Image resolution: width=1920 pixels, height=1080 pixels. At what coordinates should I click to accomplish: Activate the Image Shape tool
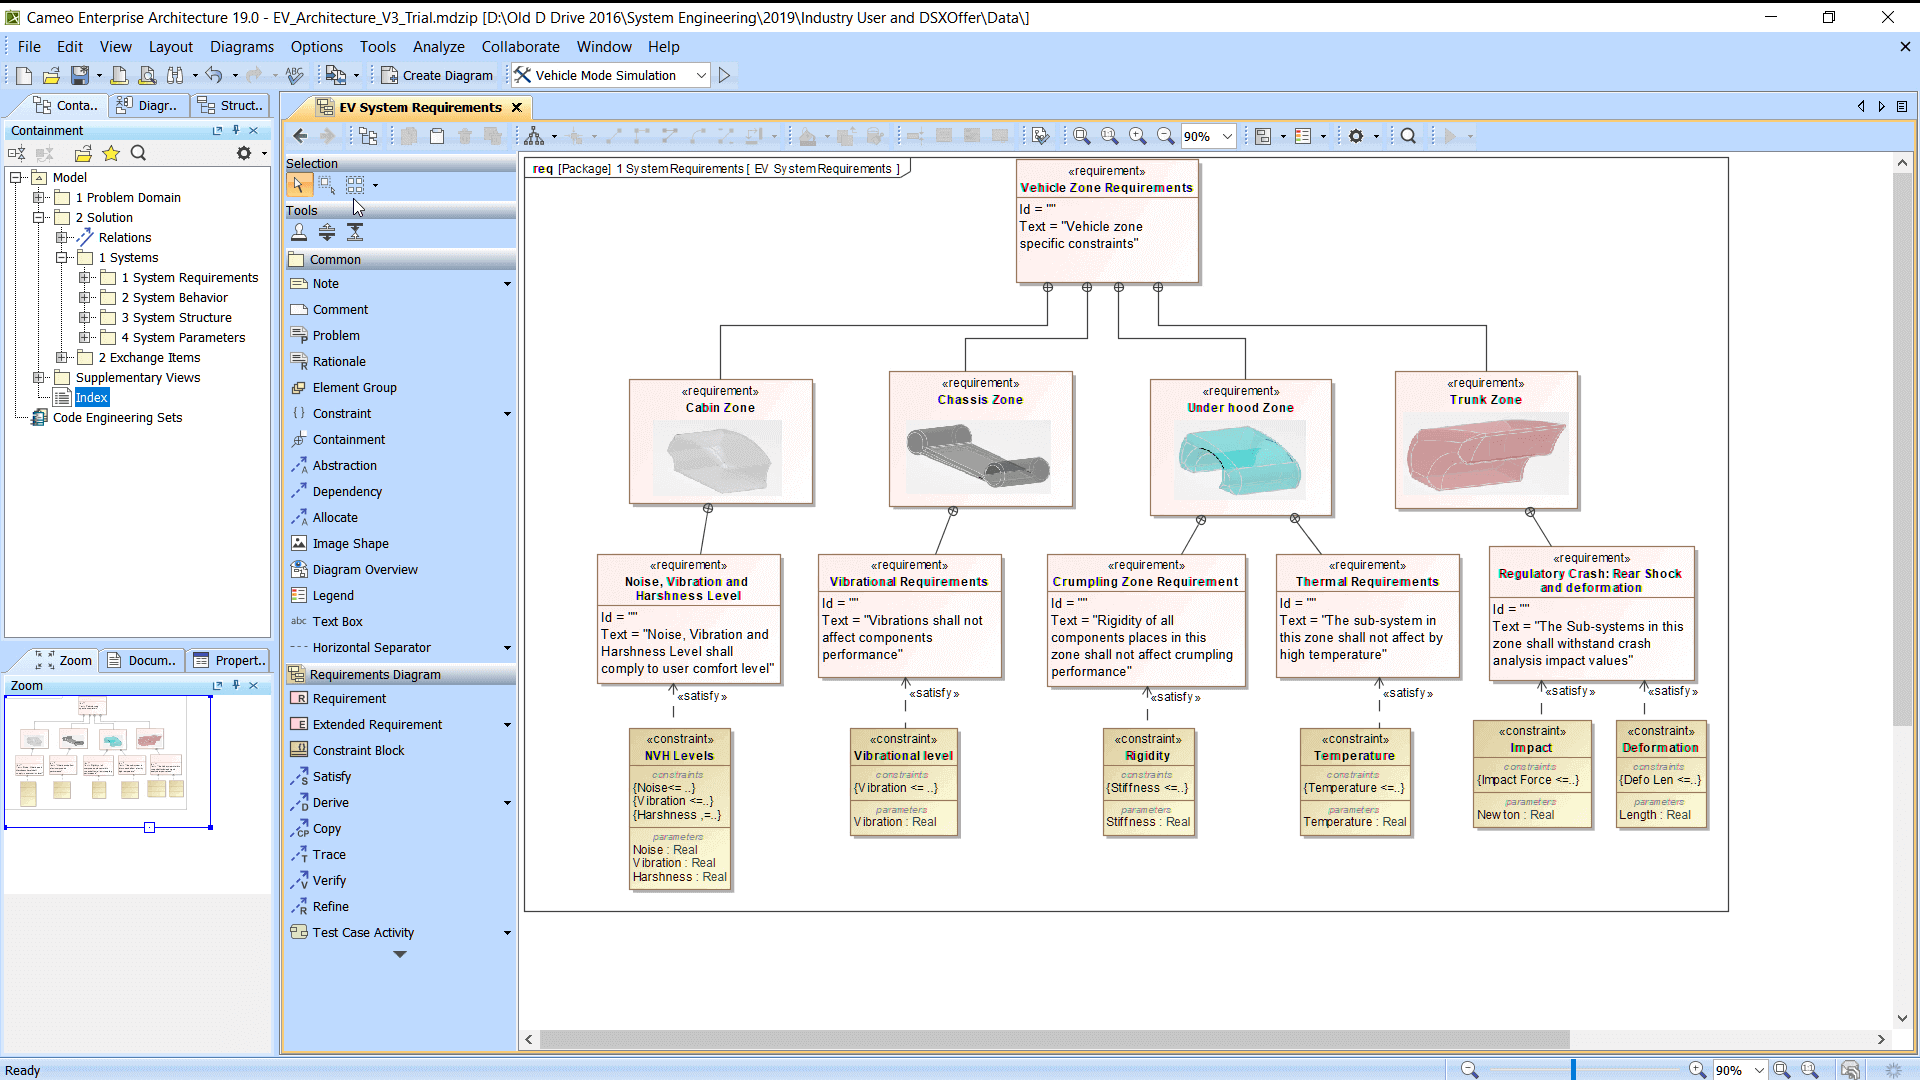(x=350, y=543)
